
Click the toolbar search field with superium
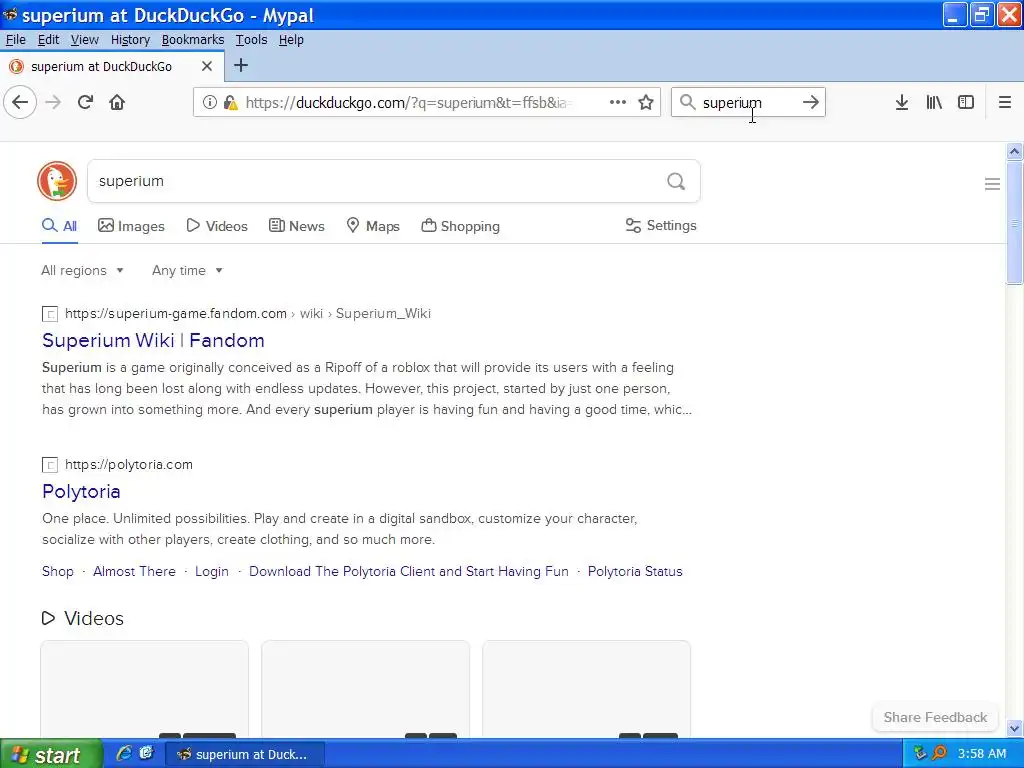coord(748,103)
